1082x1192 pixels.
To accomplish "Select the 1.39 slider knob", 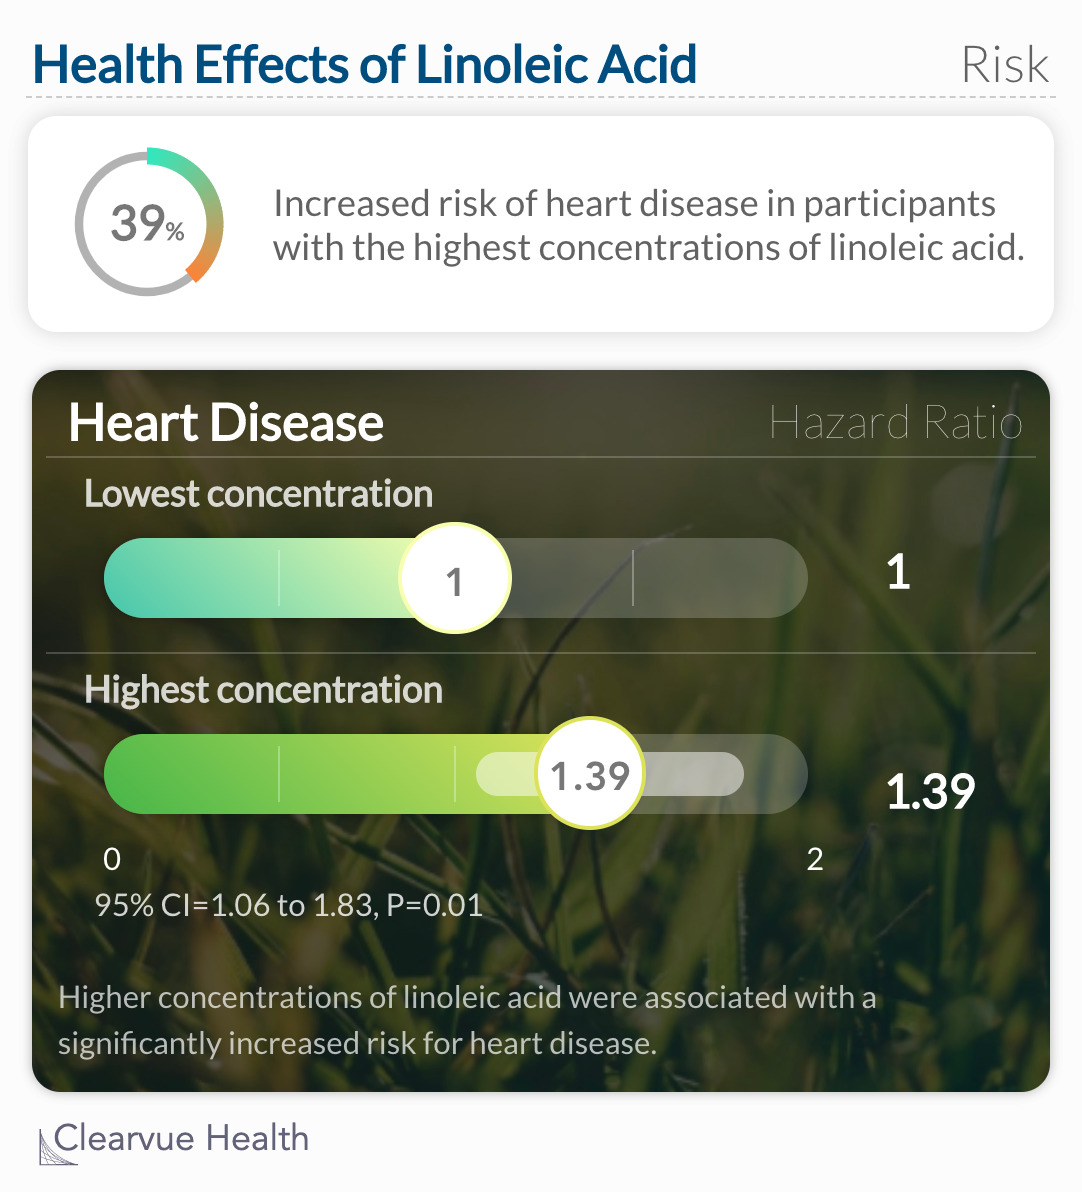I will (590, 774).
